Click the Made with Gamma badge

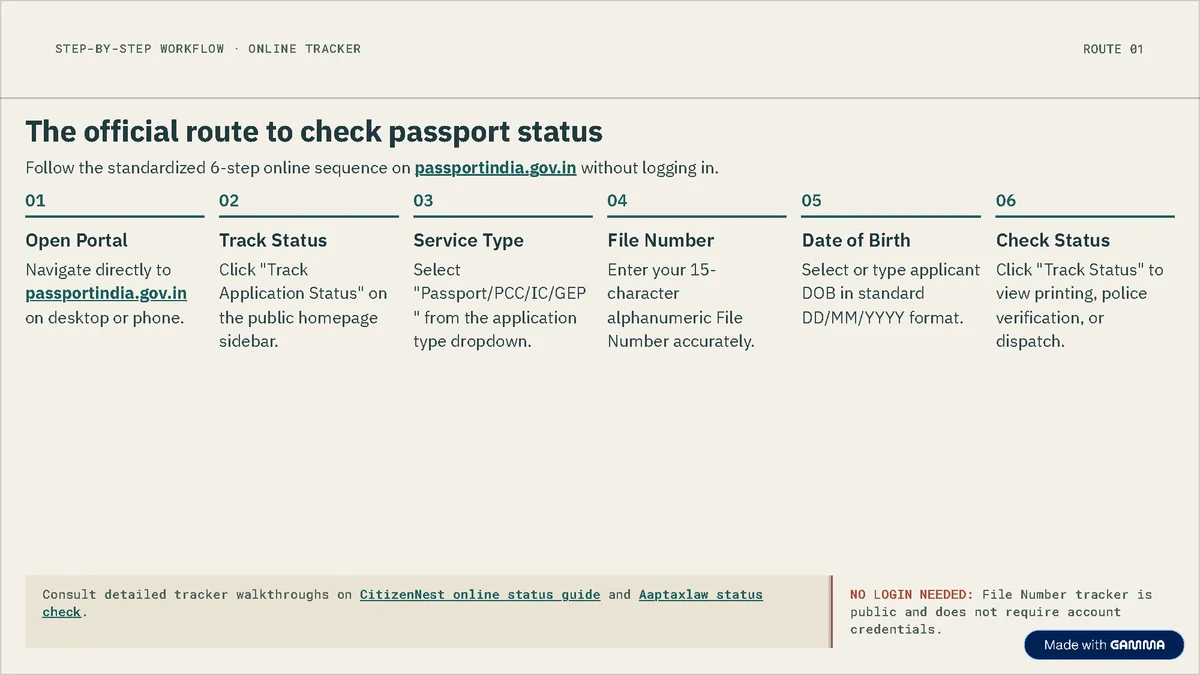pyautogui.click(x=1104, y=645)
